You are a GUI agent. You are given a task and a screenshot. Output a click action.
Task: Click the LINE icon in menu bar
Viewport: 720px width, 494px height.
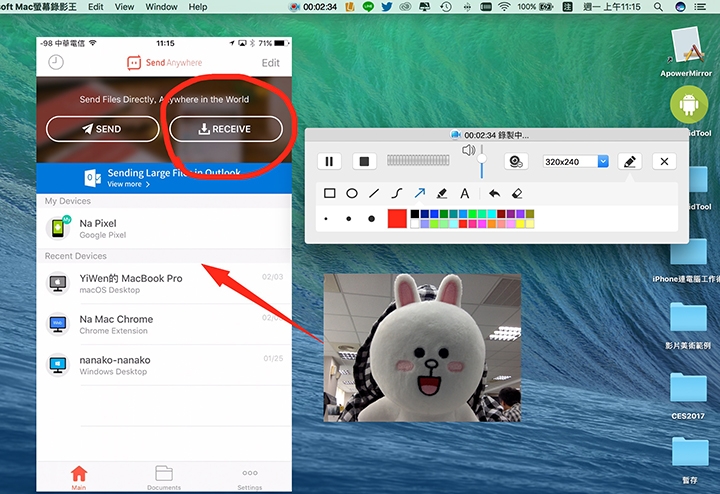pos(368,6)
